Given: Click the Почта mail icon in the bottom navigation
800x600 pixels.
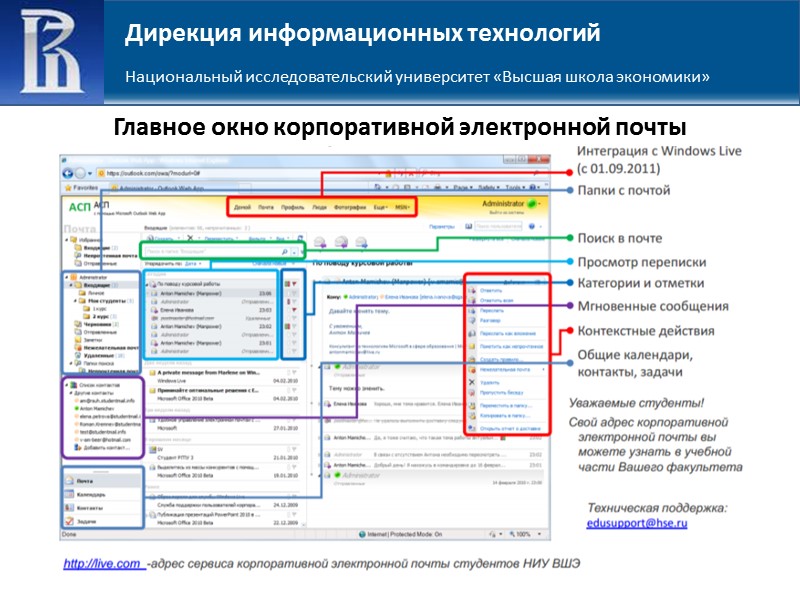Looking at the screenshot, I should coord(69,481).
